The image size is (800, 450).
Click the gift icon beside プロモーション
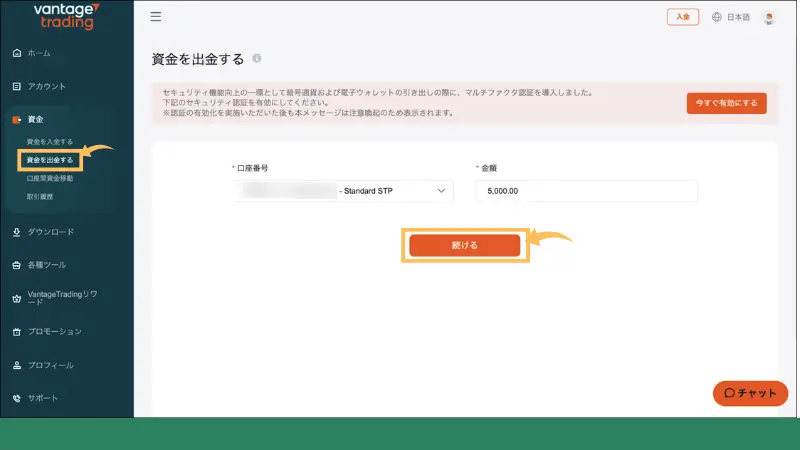(x=17, y=332)
